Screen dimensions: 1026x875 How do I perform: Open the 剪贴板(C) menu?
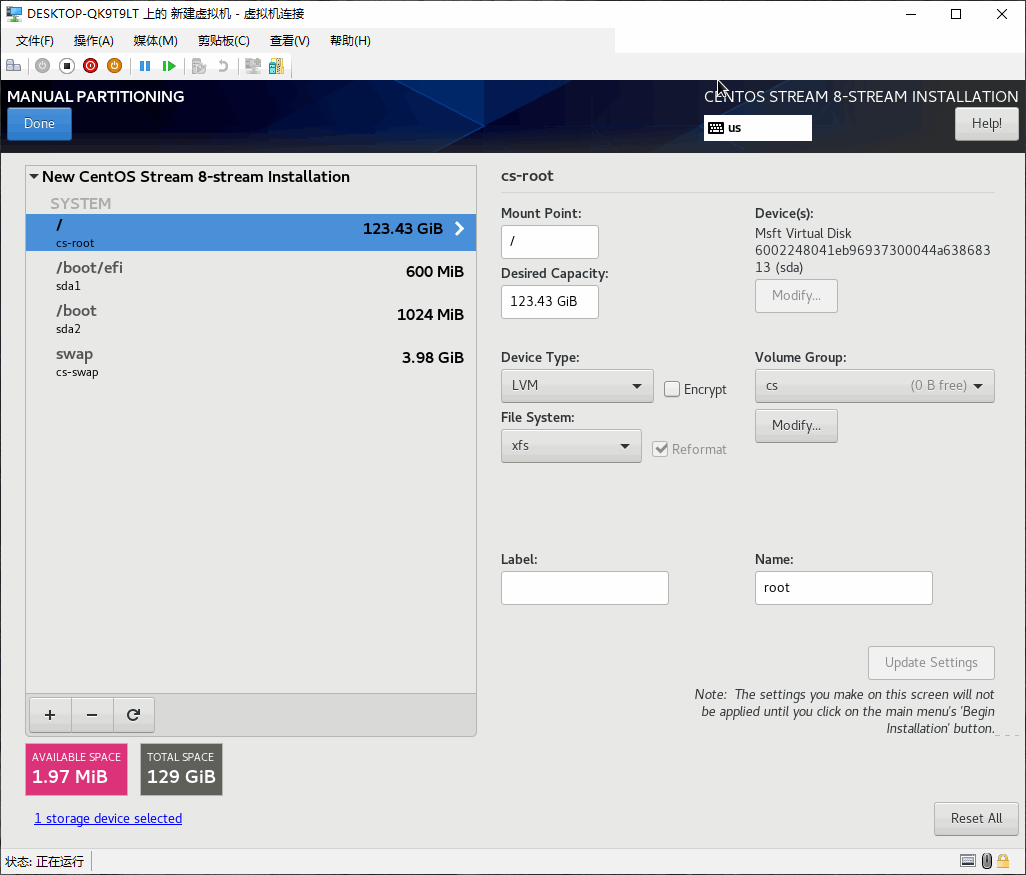tap(224, 41)
